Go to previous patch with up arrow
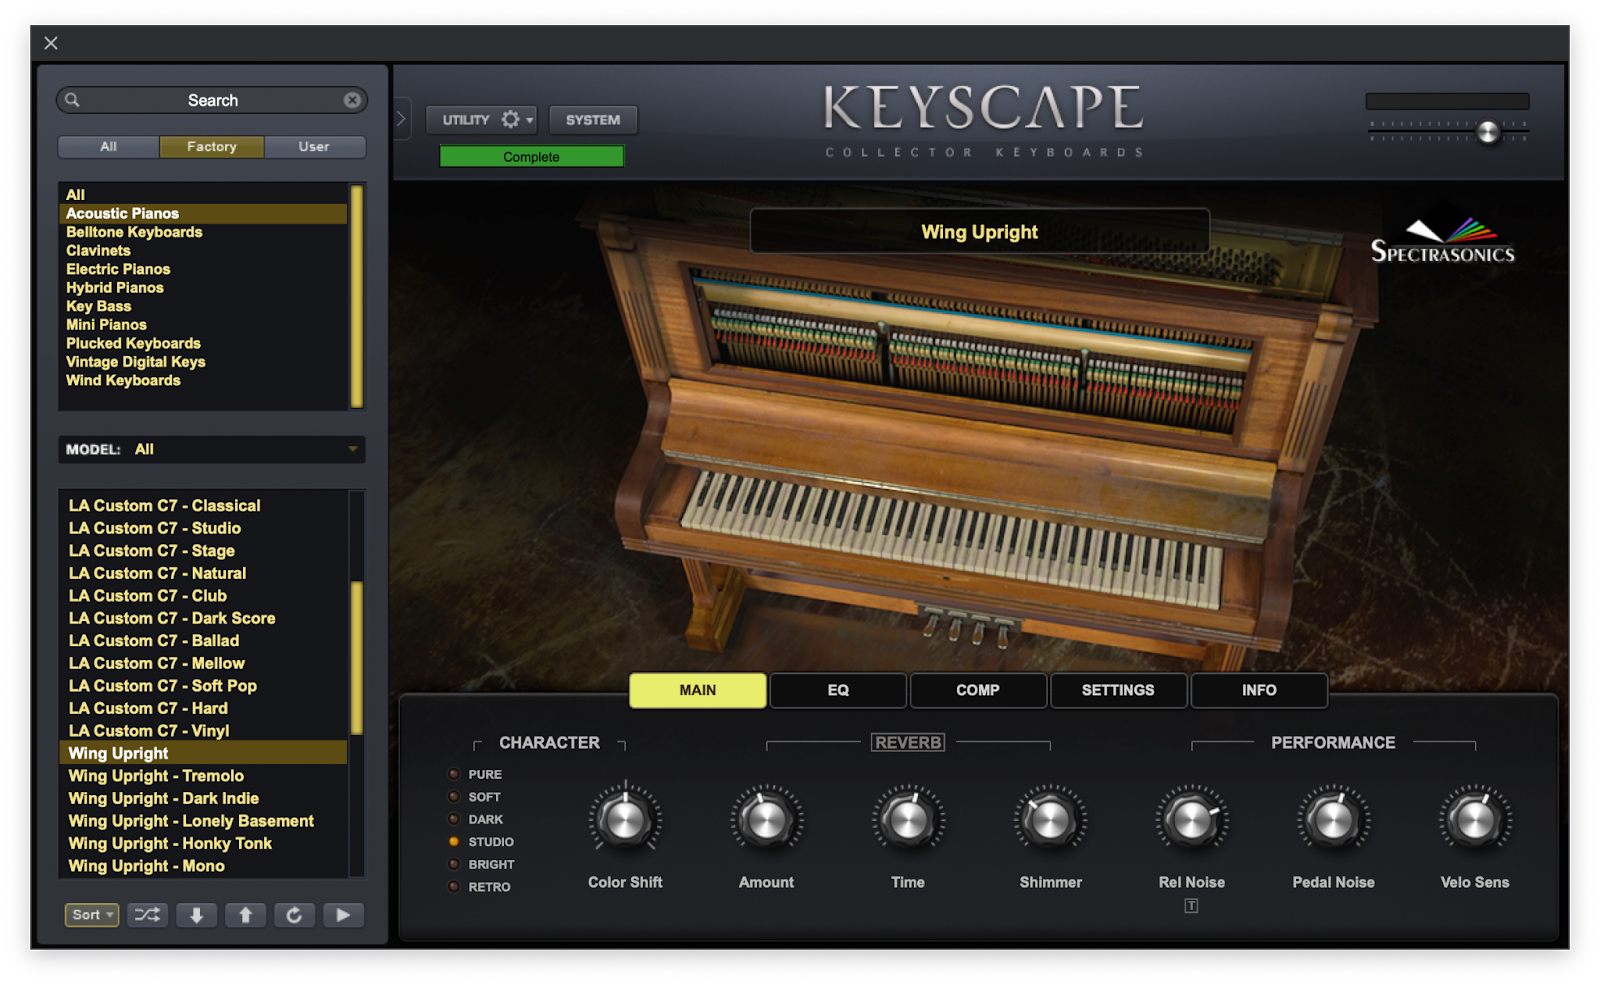Image resolution: width=1600 pixels, height=985 pixels. click(x=245, y=915)
